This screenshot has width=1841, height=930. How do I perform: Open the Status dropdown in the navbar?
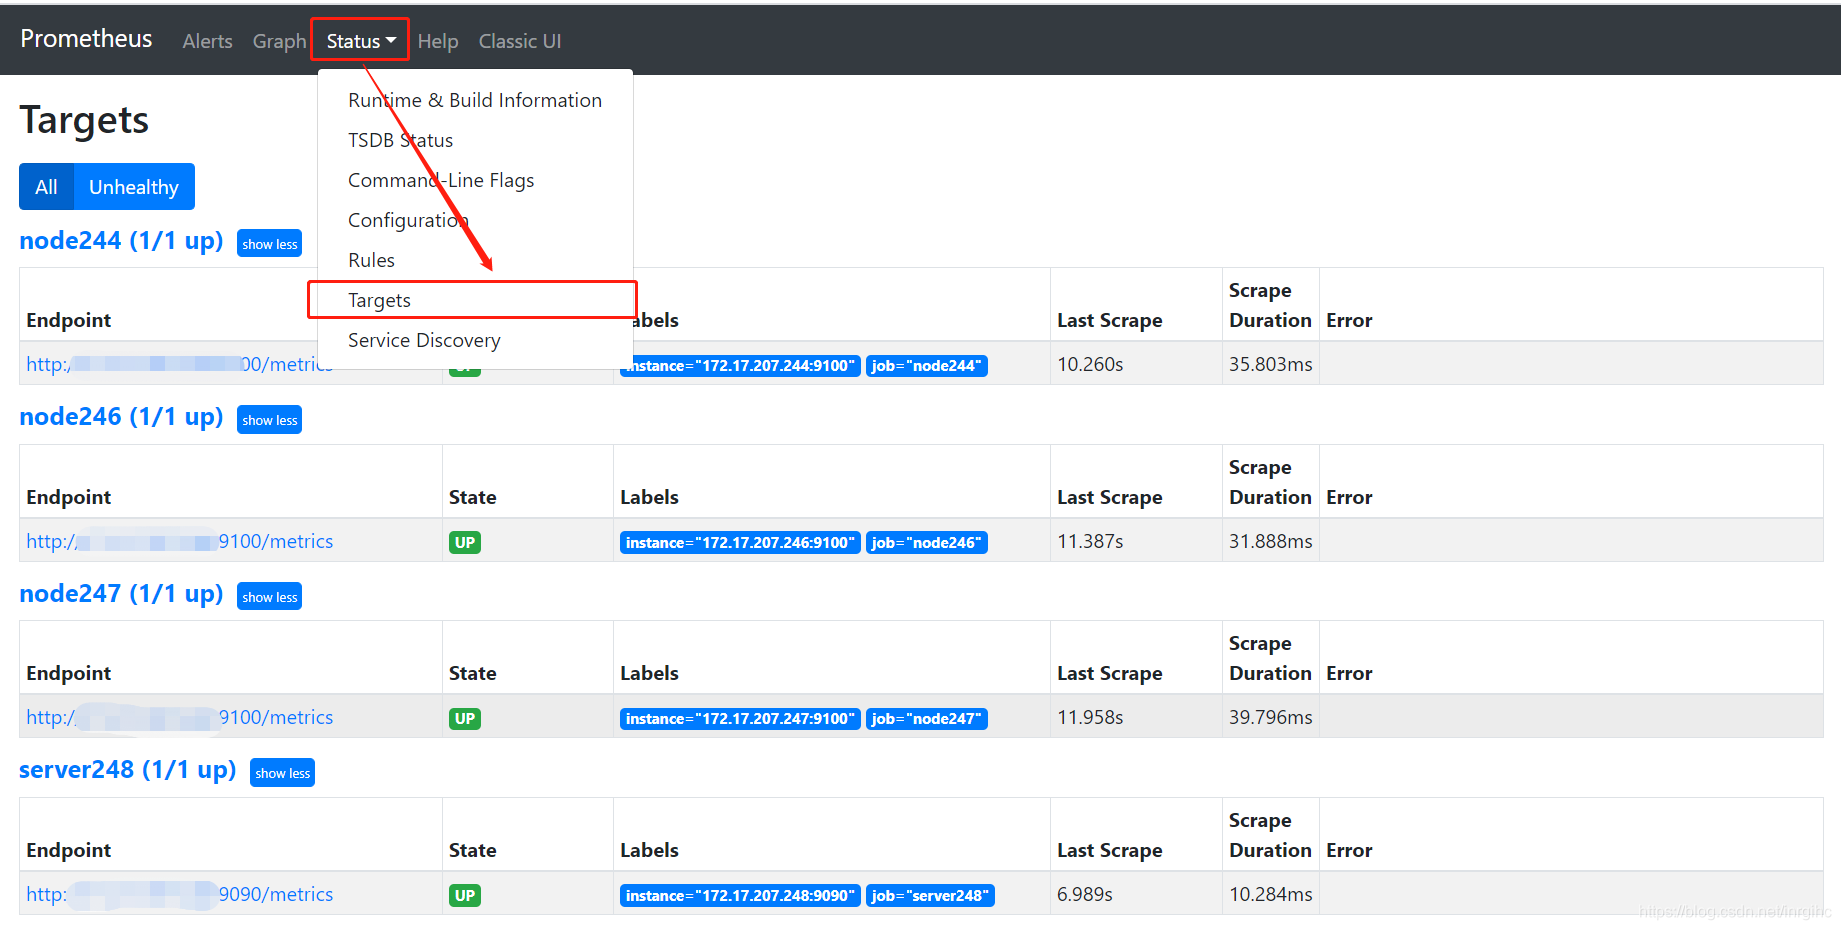pyautogui.click(x=360, y=41)
